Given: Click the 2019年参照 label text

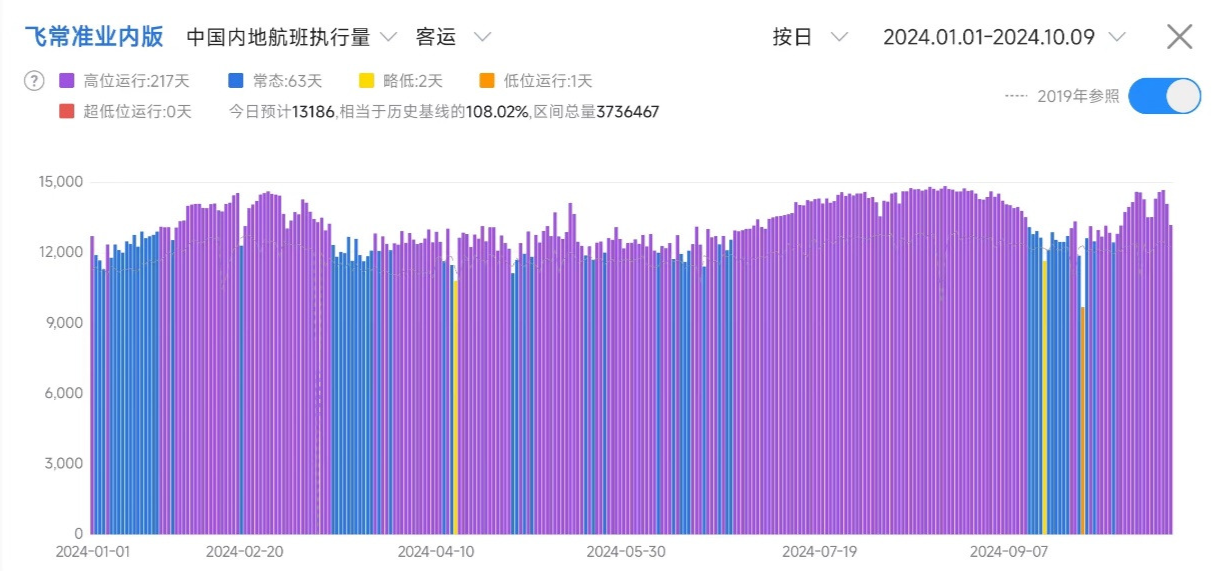Looking at the screenshot, I should pos(1078,96).
